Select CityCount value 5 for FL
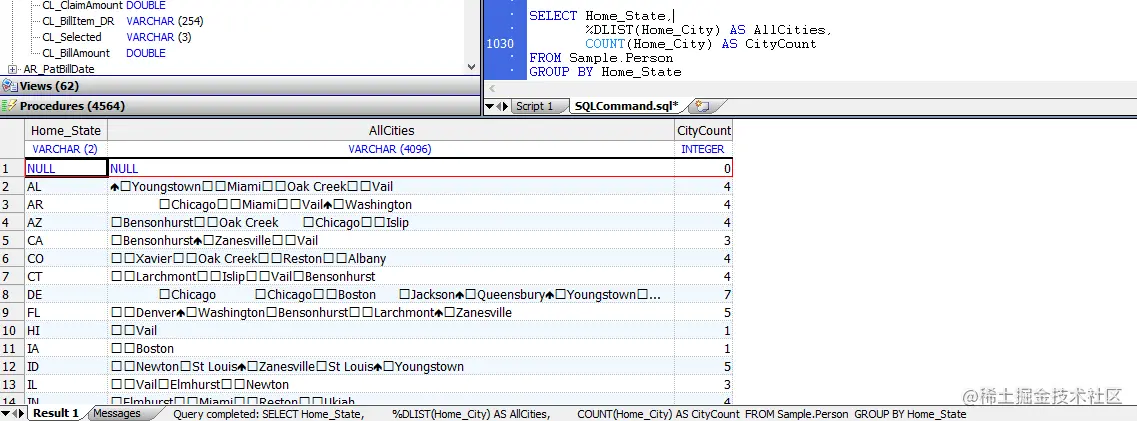Image resolution: width=1137 pixels, height=421 pixels. point(703,312)
